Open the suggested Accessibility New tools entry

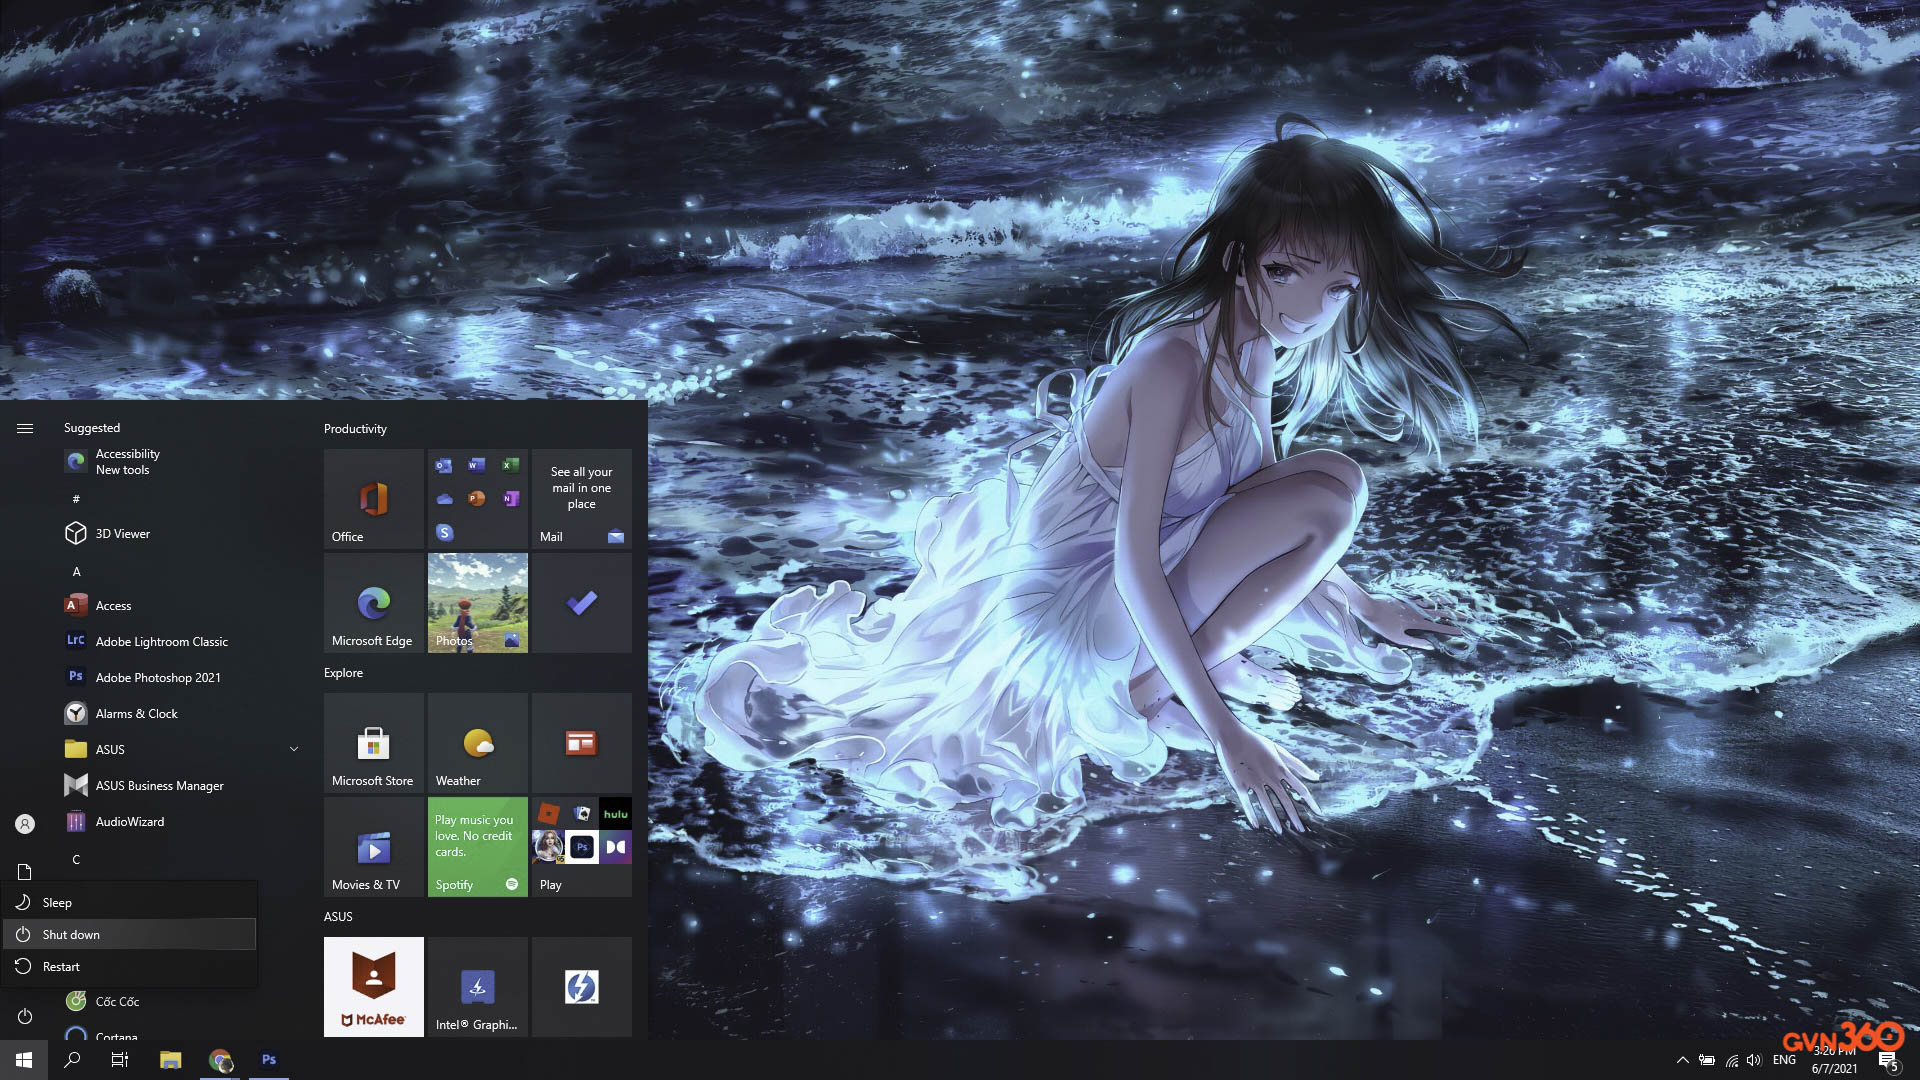point(181,462)
